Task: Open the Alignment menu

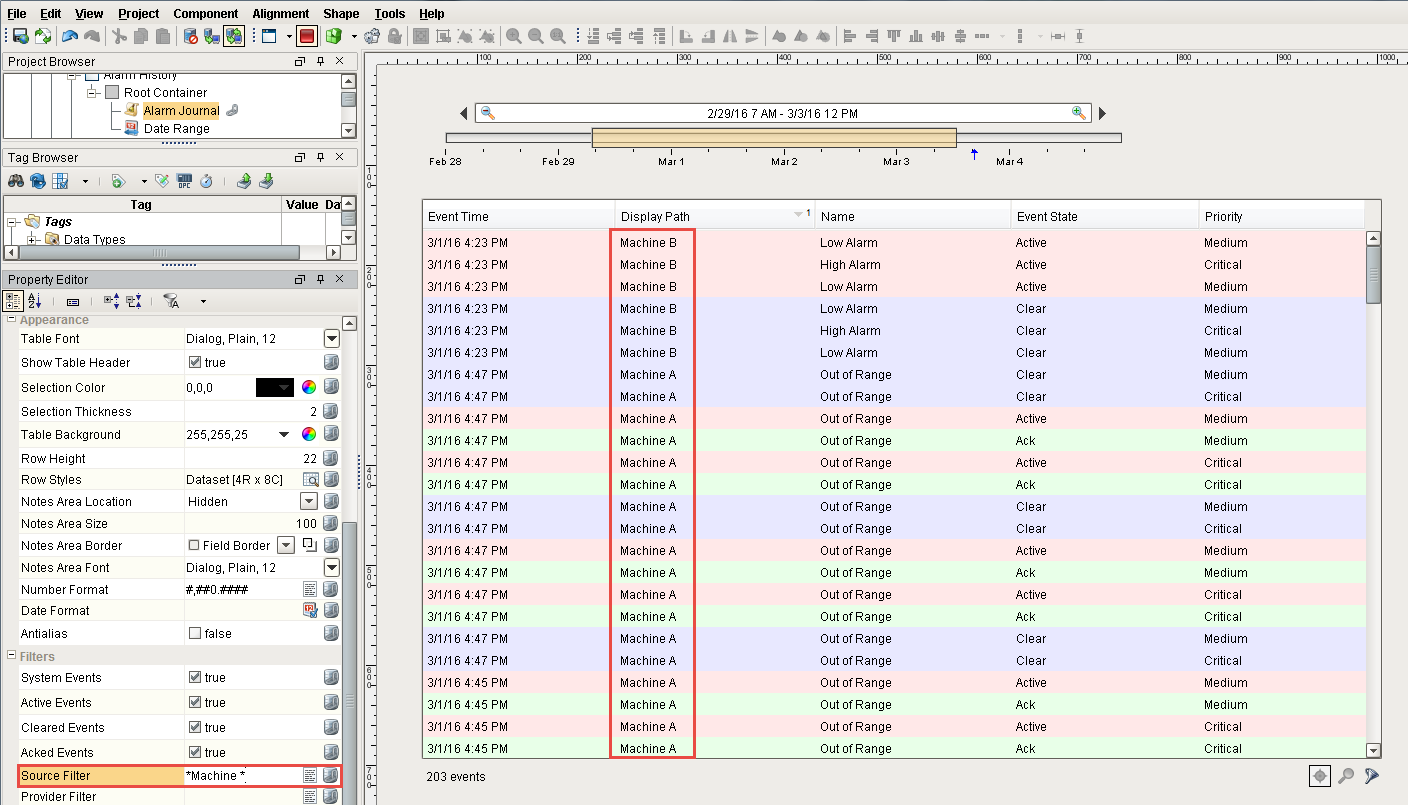Action: 279,13
